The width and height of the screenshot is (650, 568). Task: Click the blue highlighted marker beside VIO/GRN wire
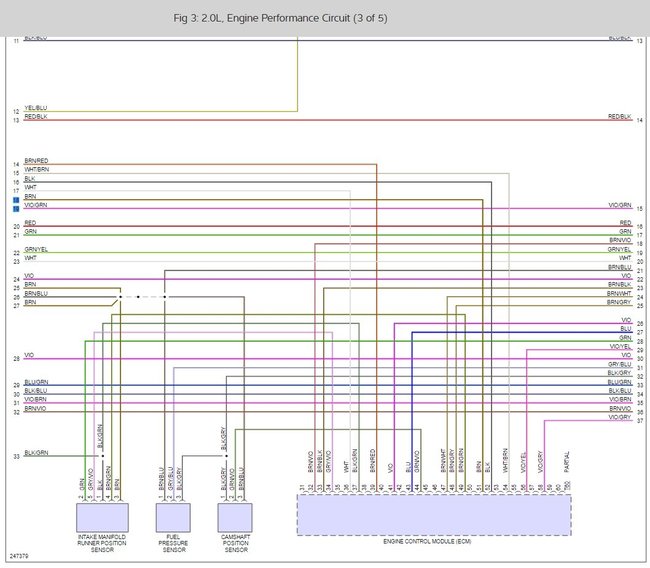coord(16,209)
